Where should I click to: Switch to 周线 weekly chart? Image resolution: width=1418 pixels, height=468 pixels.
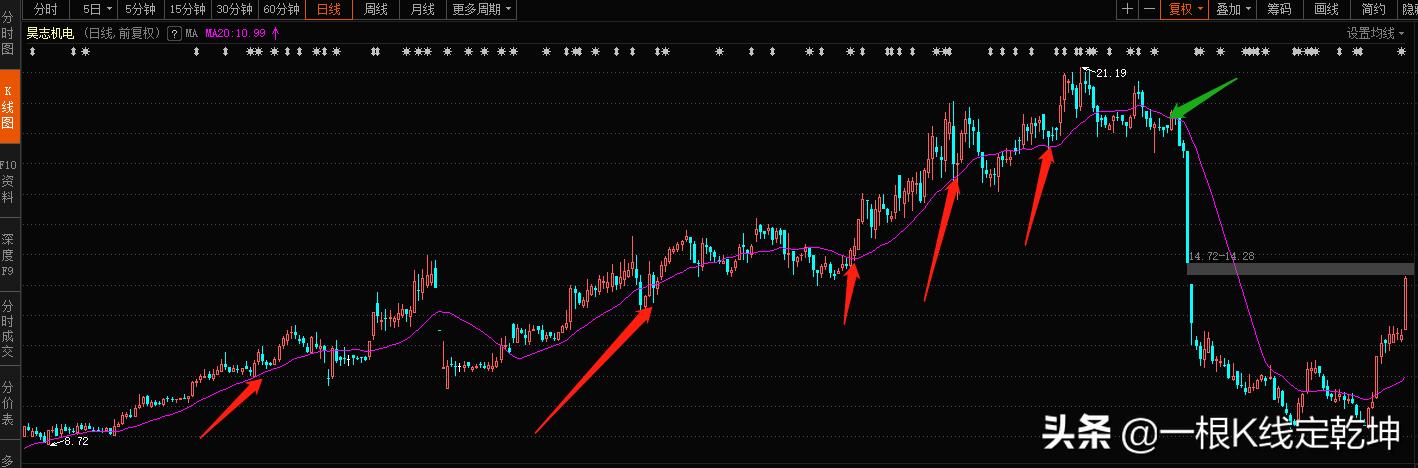[376, 9]
